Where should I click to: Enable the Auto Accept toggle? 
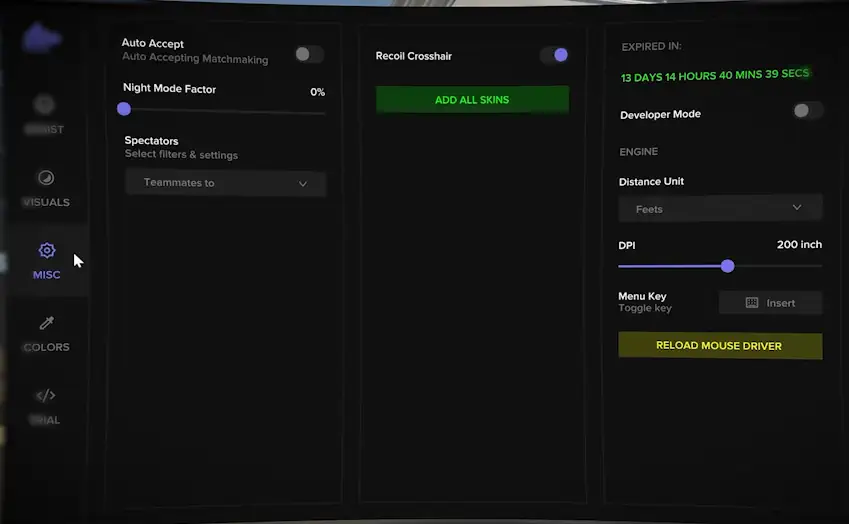click(x=309, y=54)
